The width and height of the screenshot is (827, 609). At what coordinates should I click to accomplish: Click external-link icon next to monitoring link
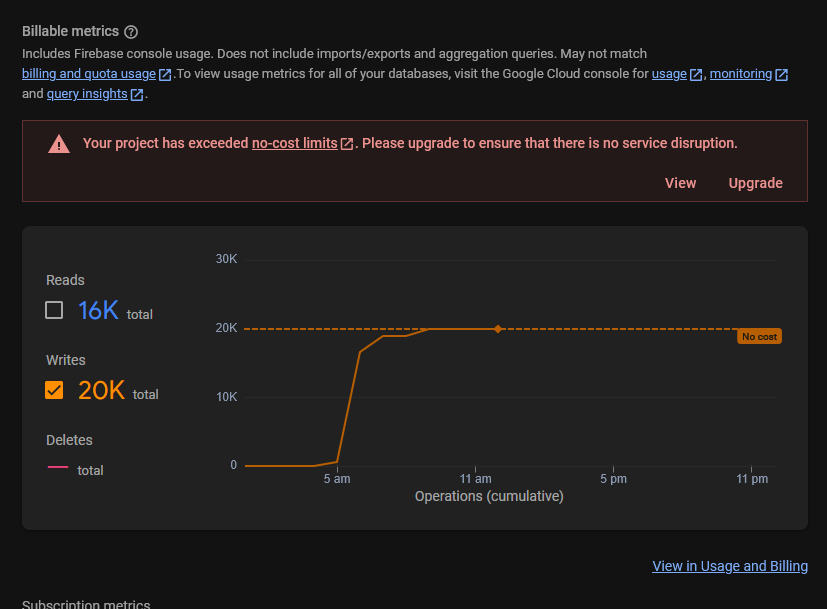[782, 74]
